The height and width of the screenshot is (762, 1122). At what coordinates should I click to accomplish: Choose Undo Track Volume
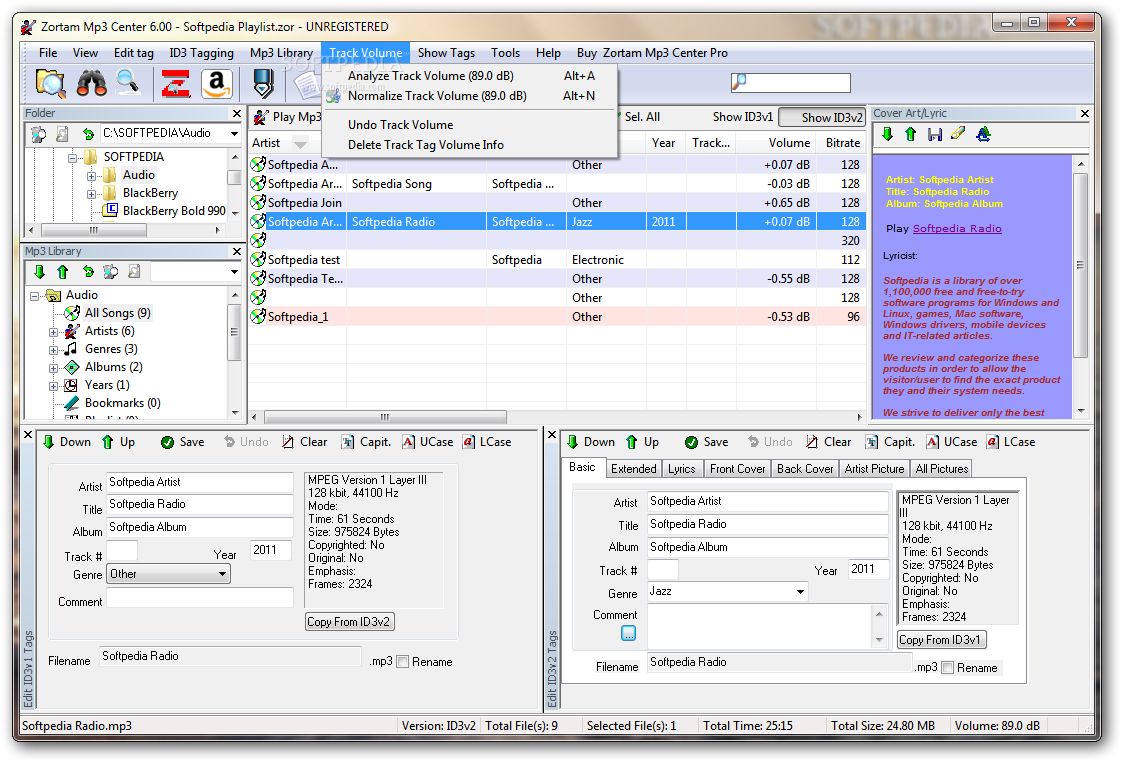pyautogui.click(x=469, y=124)
